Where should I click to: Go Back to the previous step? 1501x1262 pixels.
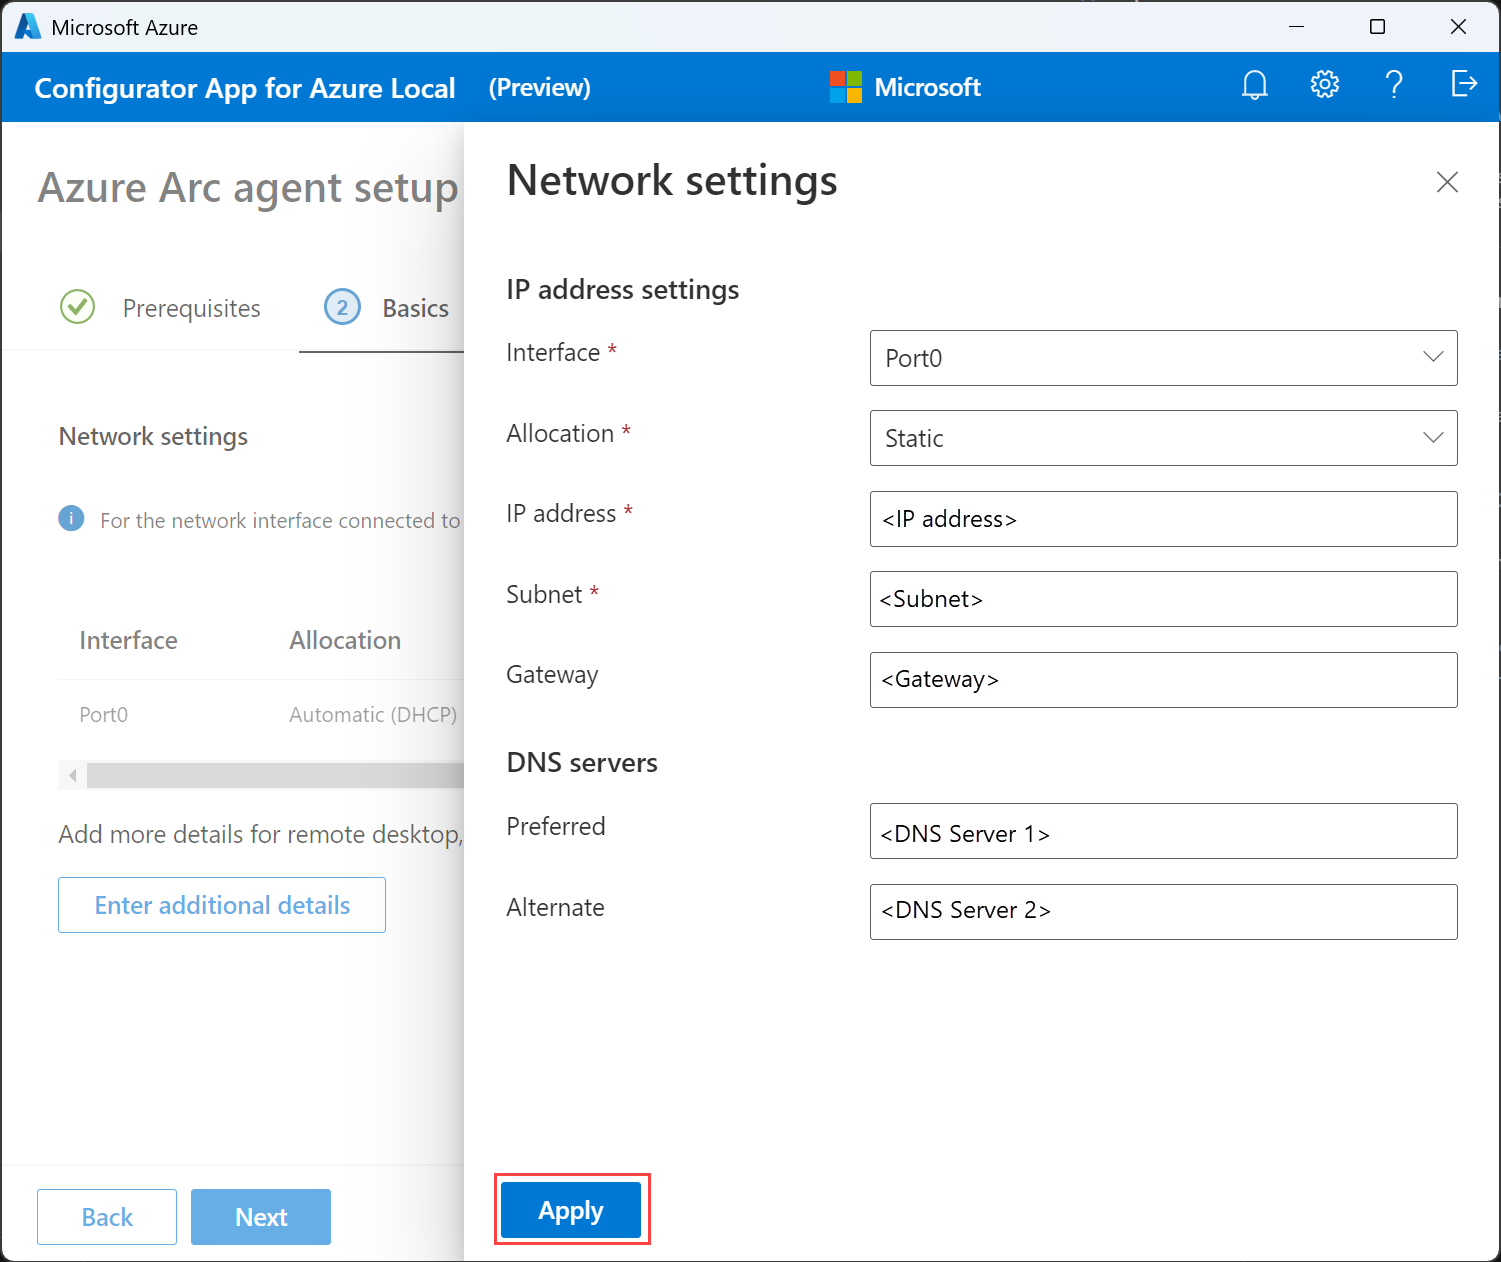click(106, 1217)
